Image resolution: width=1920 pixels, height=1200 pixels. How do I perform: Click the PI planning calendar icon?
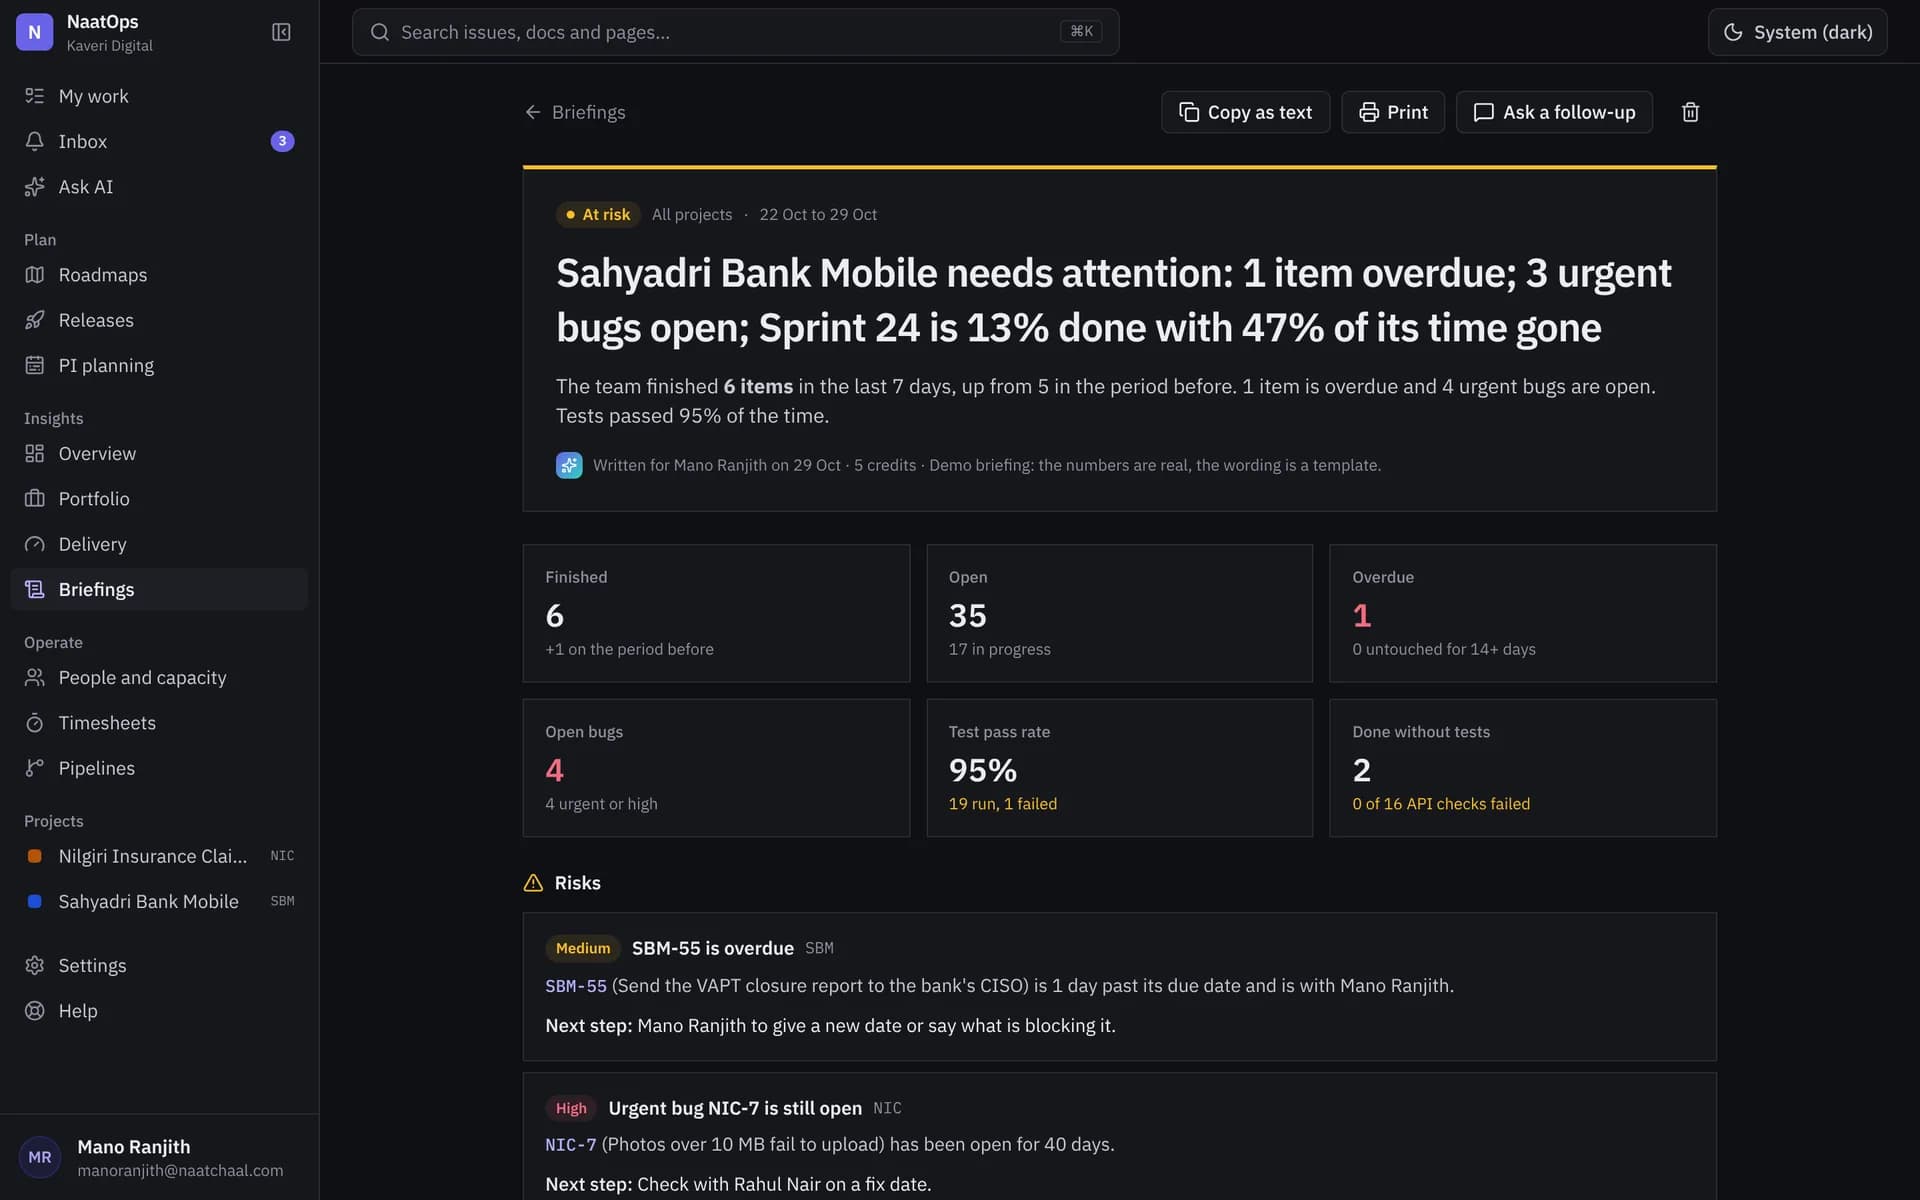tap(35, 365)
